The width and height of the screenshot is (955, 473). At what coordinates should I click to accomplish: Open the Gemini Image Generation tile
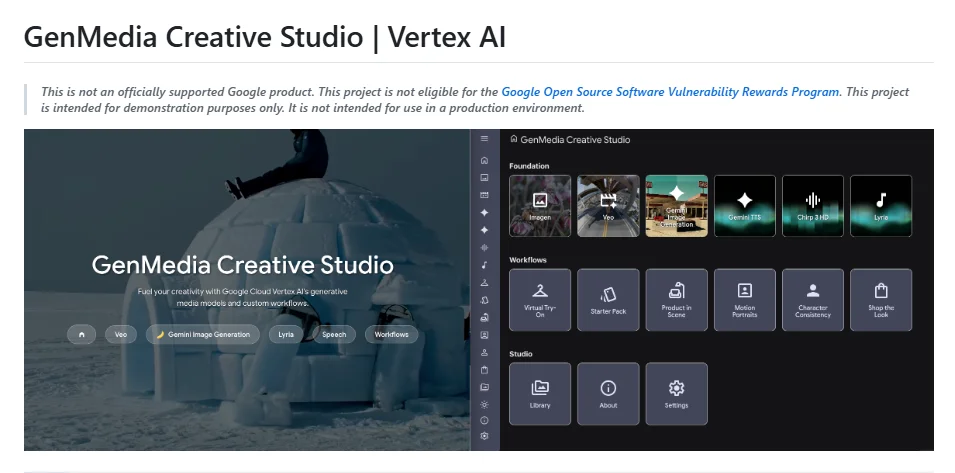coord(677,206)
